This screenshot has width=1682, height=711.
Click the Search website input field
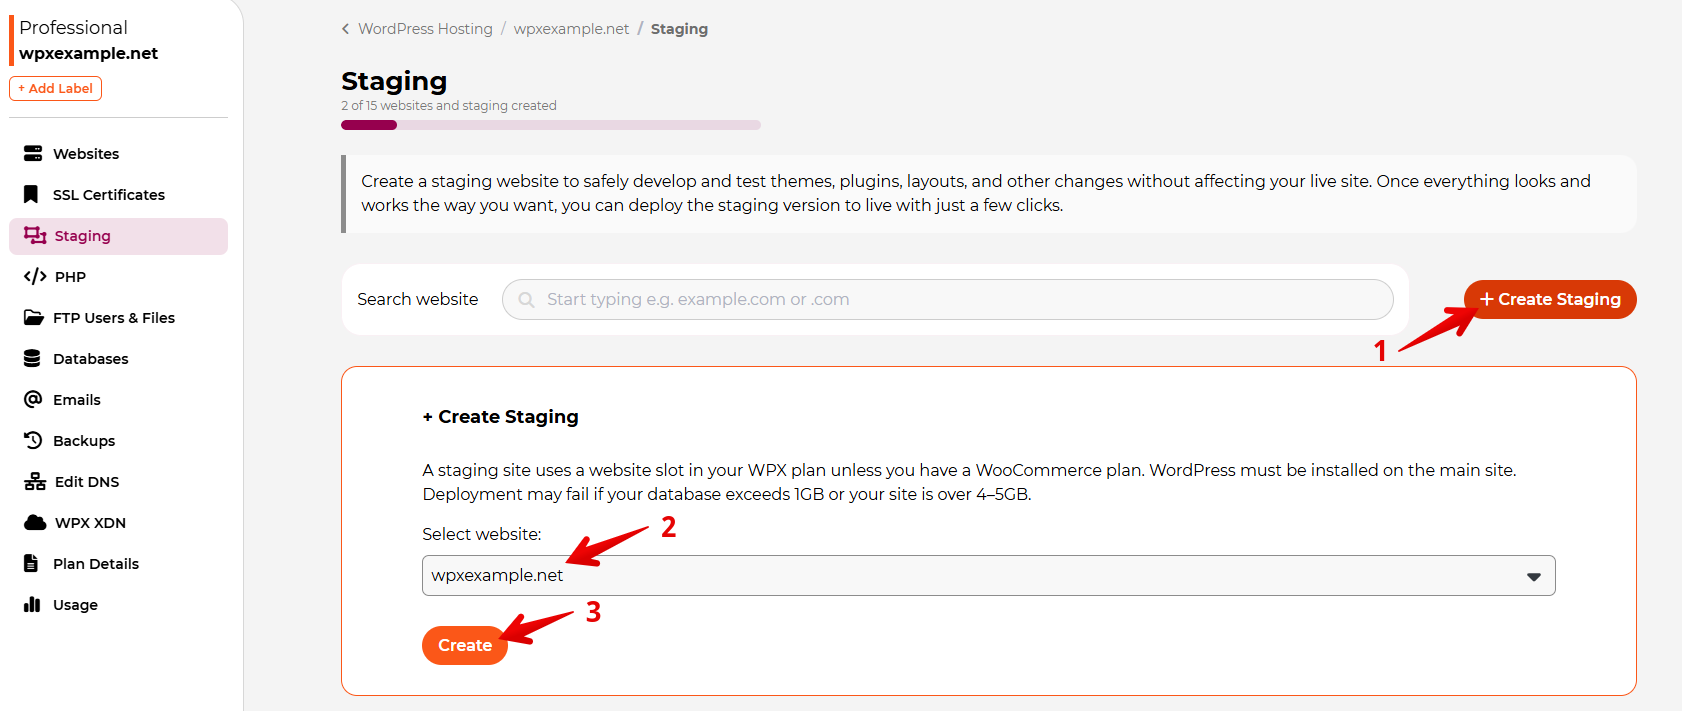pos(947,299)
